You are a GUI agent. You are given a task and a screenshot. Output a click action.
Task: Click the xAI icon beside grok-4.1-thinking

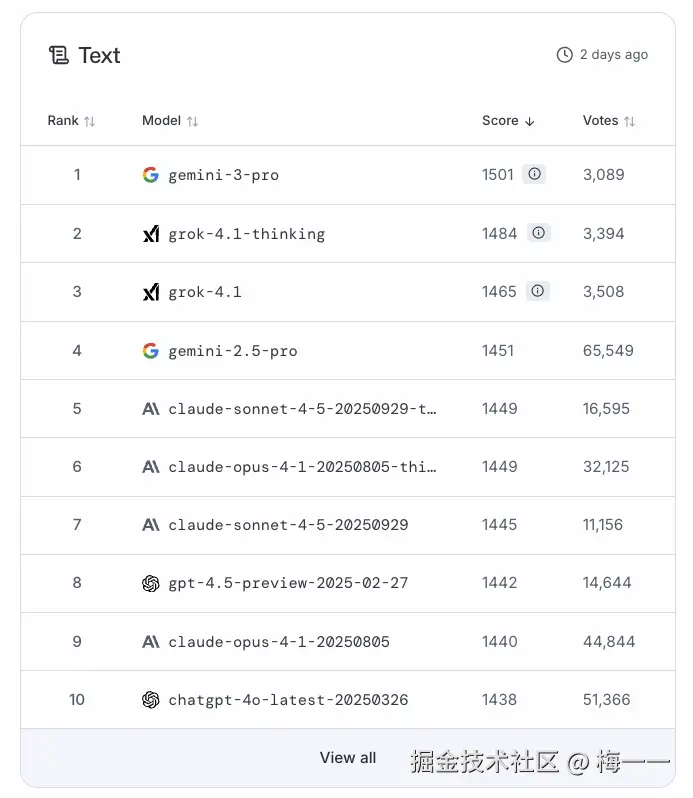151,234
